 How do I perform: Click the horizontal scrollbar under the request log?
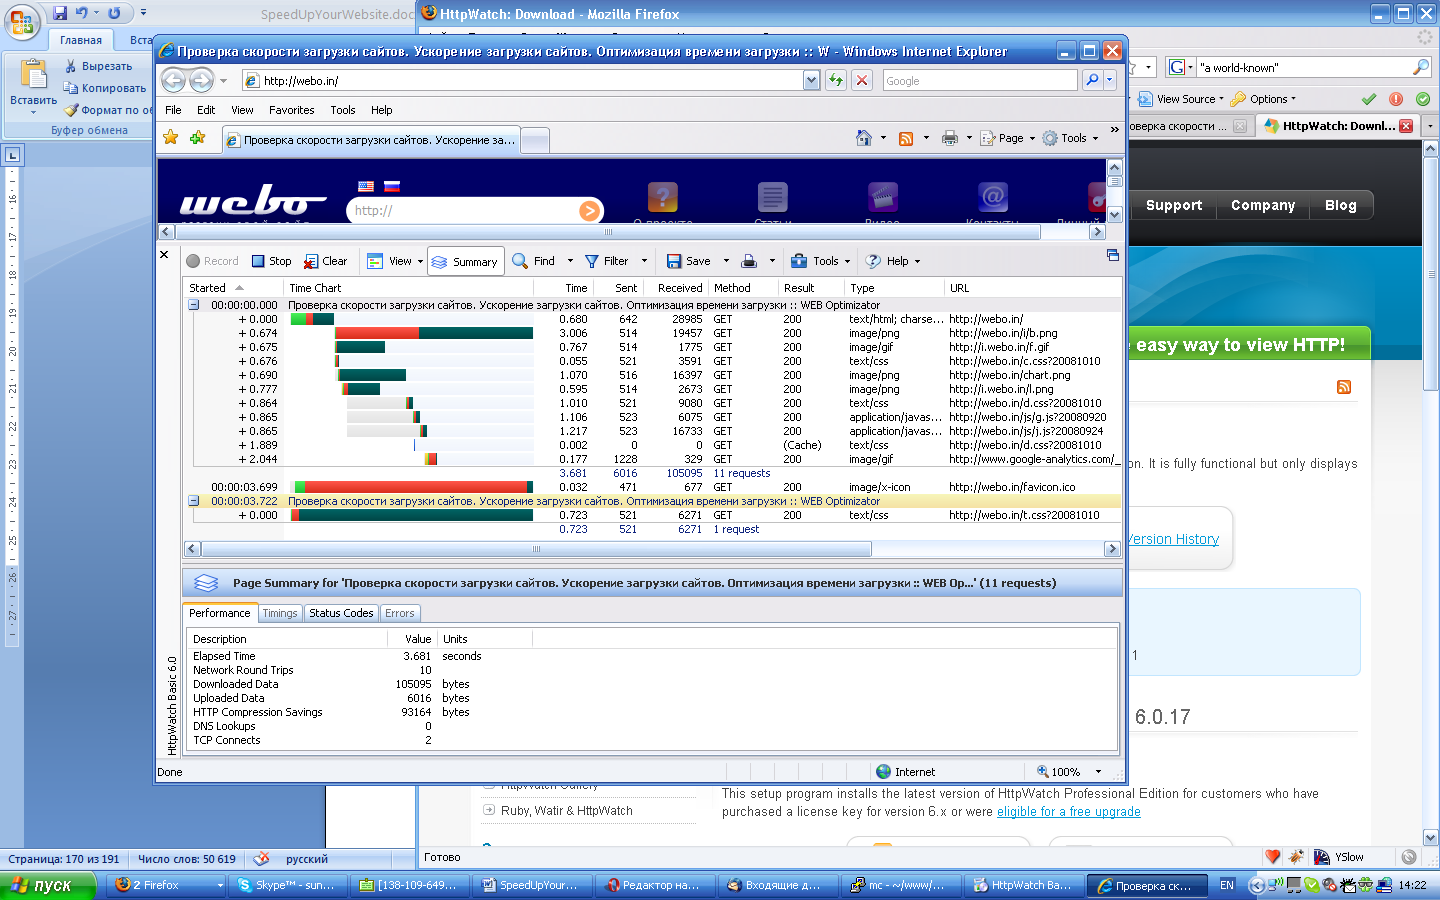[536, 549]
